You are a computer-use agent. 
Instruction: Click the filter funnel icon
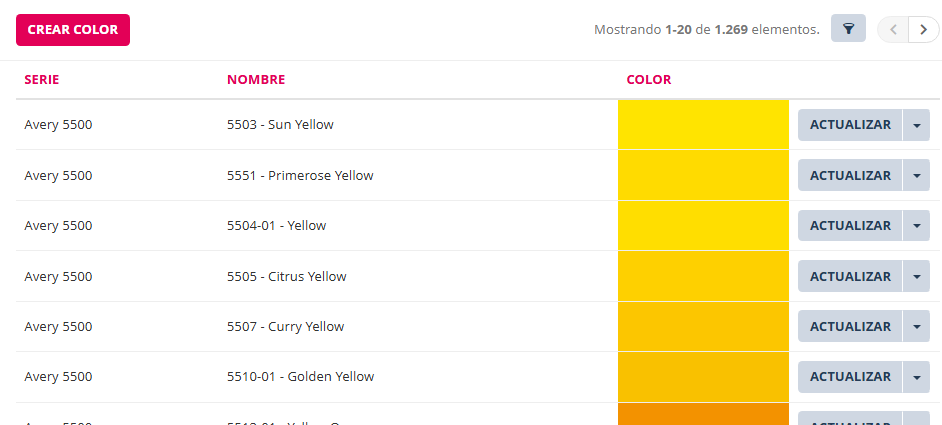(x=848, y=29)
